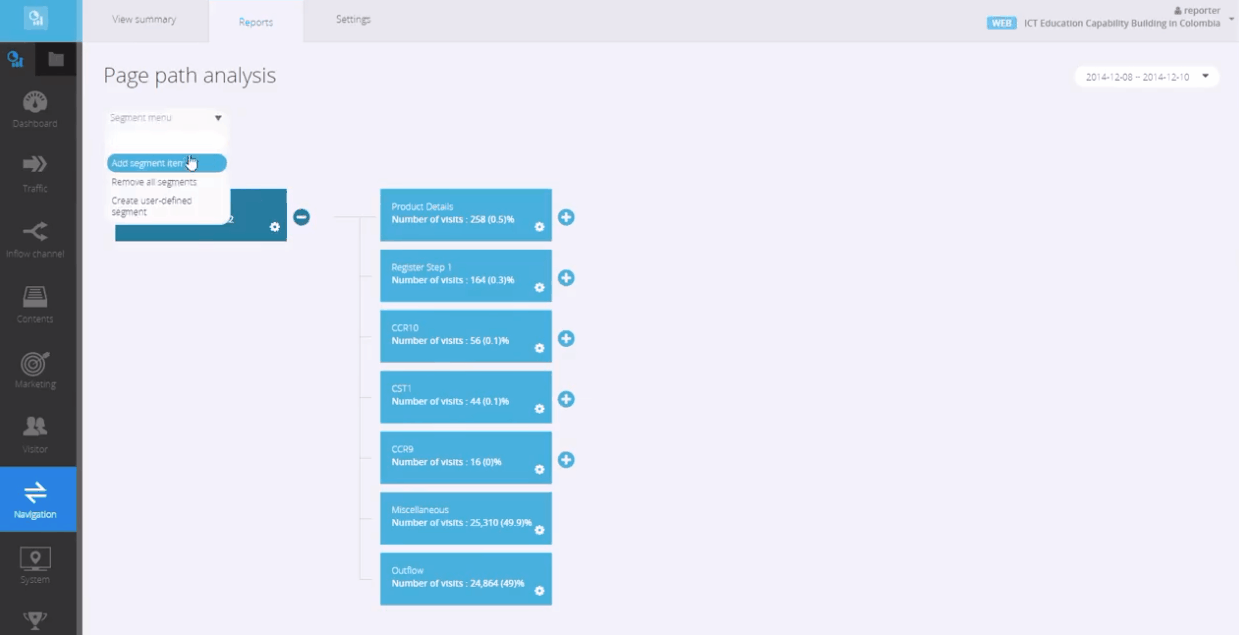Open the date range dropdown

pos(1146,77)
